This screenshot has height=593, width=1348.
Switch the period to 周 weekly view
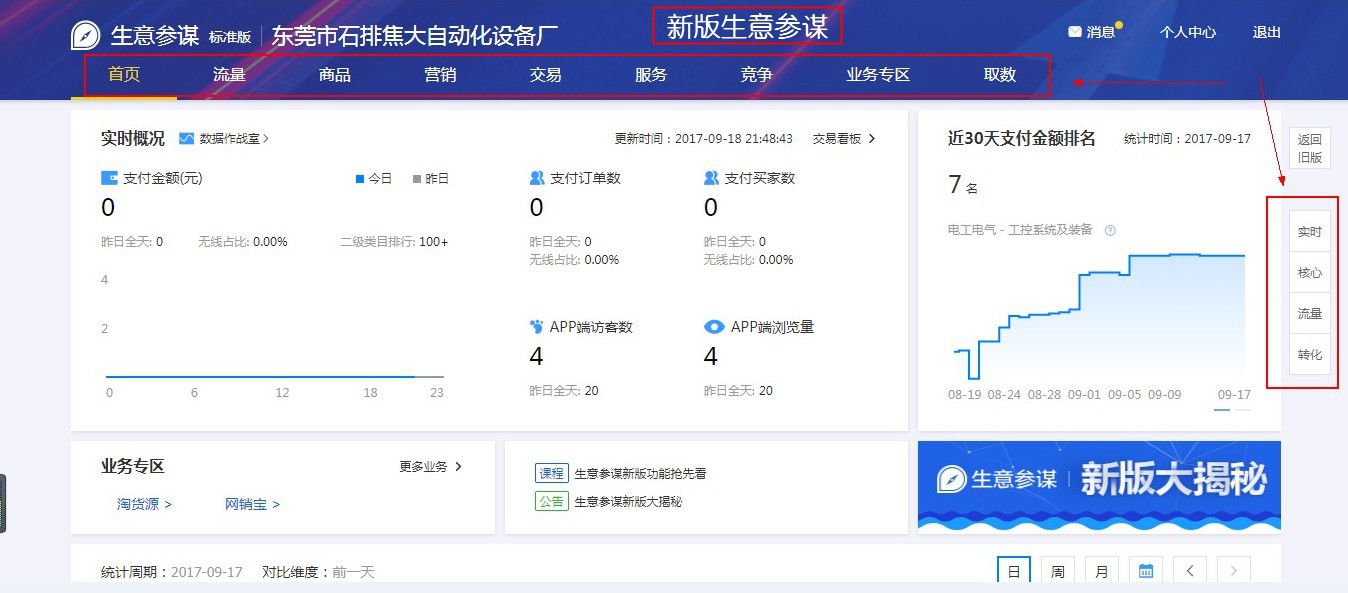coord(1057,569)
